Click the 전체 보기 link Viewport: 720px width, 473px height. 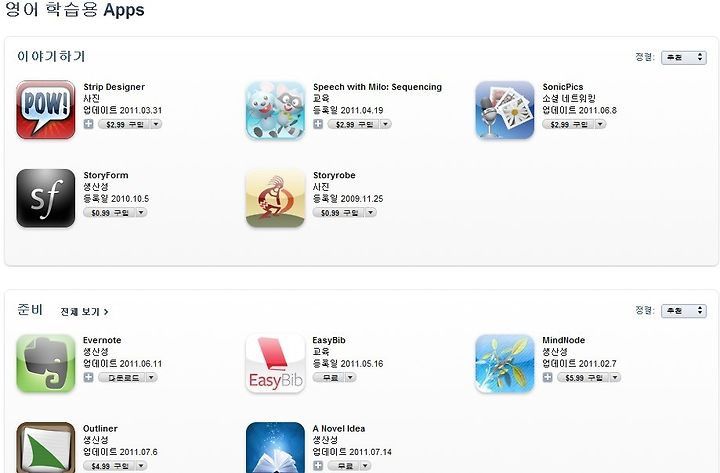[84, 312]
